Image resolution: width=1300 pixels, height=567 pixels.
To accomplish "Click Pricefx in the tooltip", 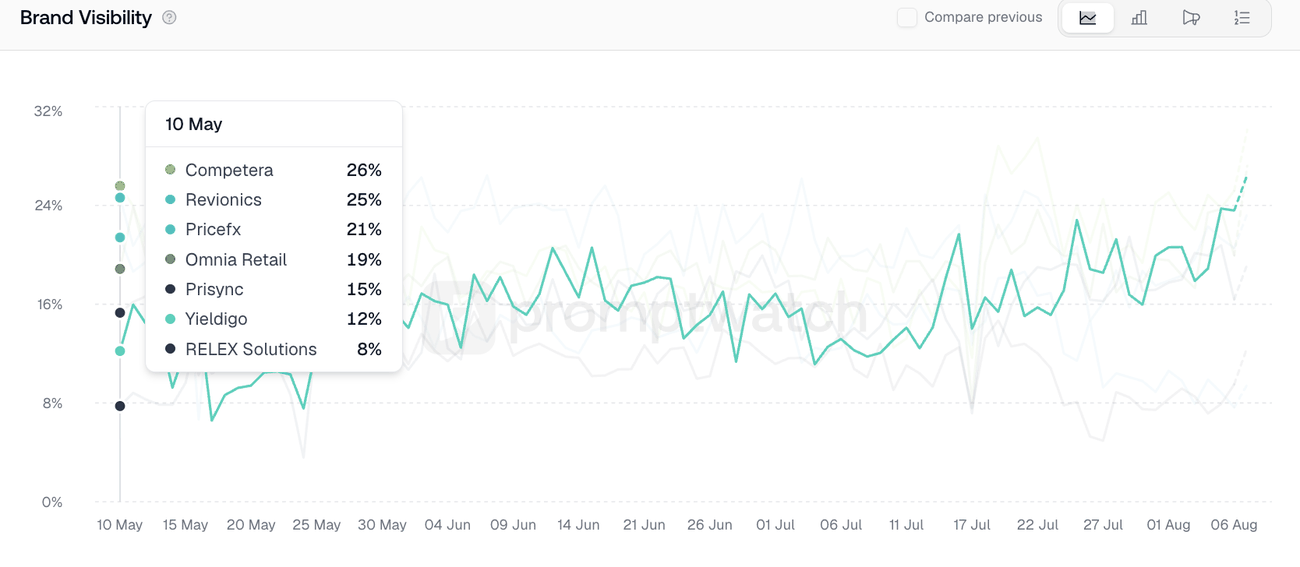I will (x=213, y=229).
